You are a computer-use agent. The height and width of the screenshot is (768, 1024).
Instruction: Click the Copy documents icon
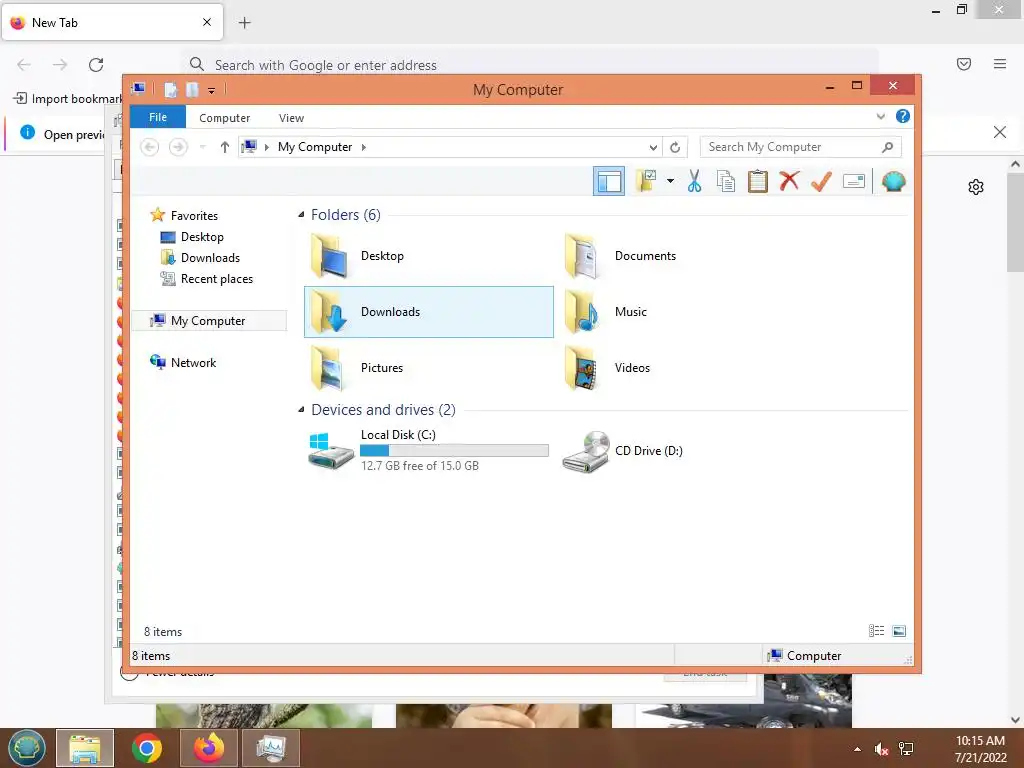(x=726, y=182)
